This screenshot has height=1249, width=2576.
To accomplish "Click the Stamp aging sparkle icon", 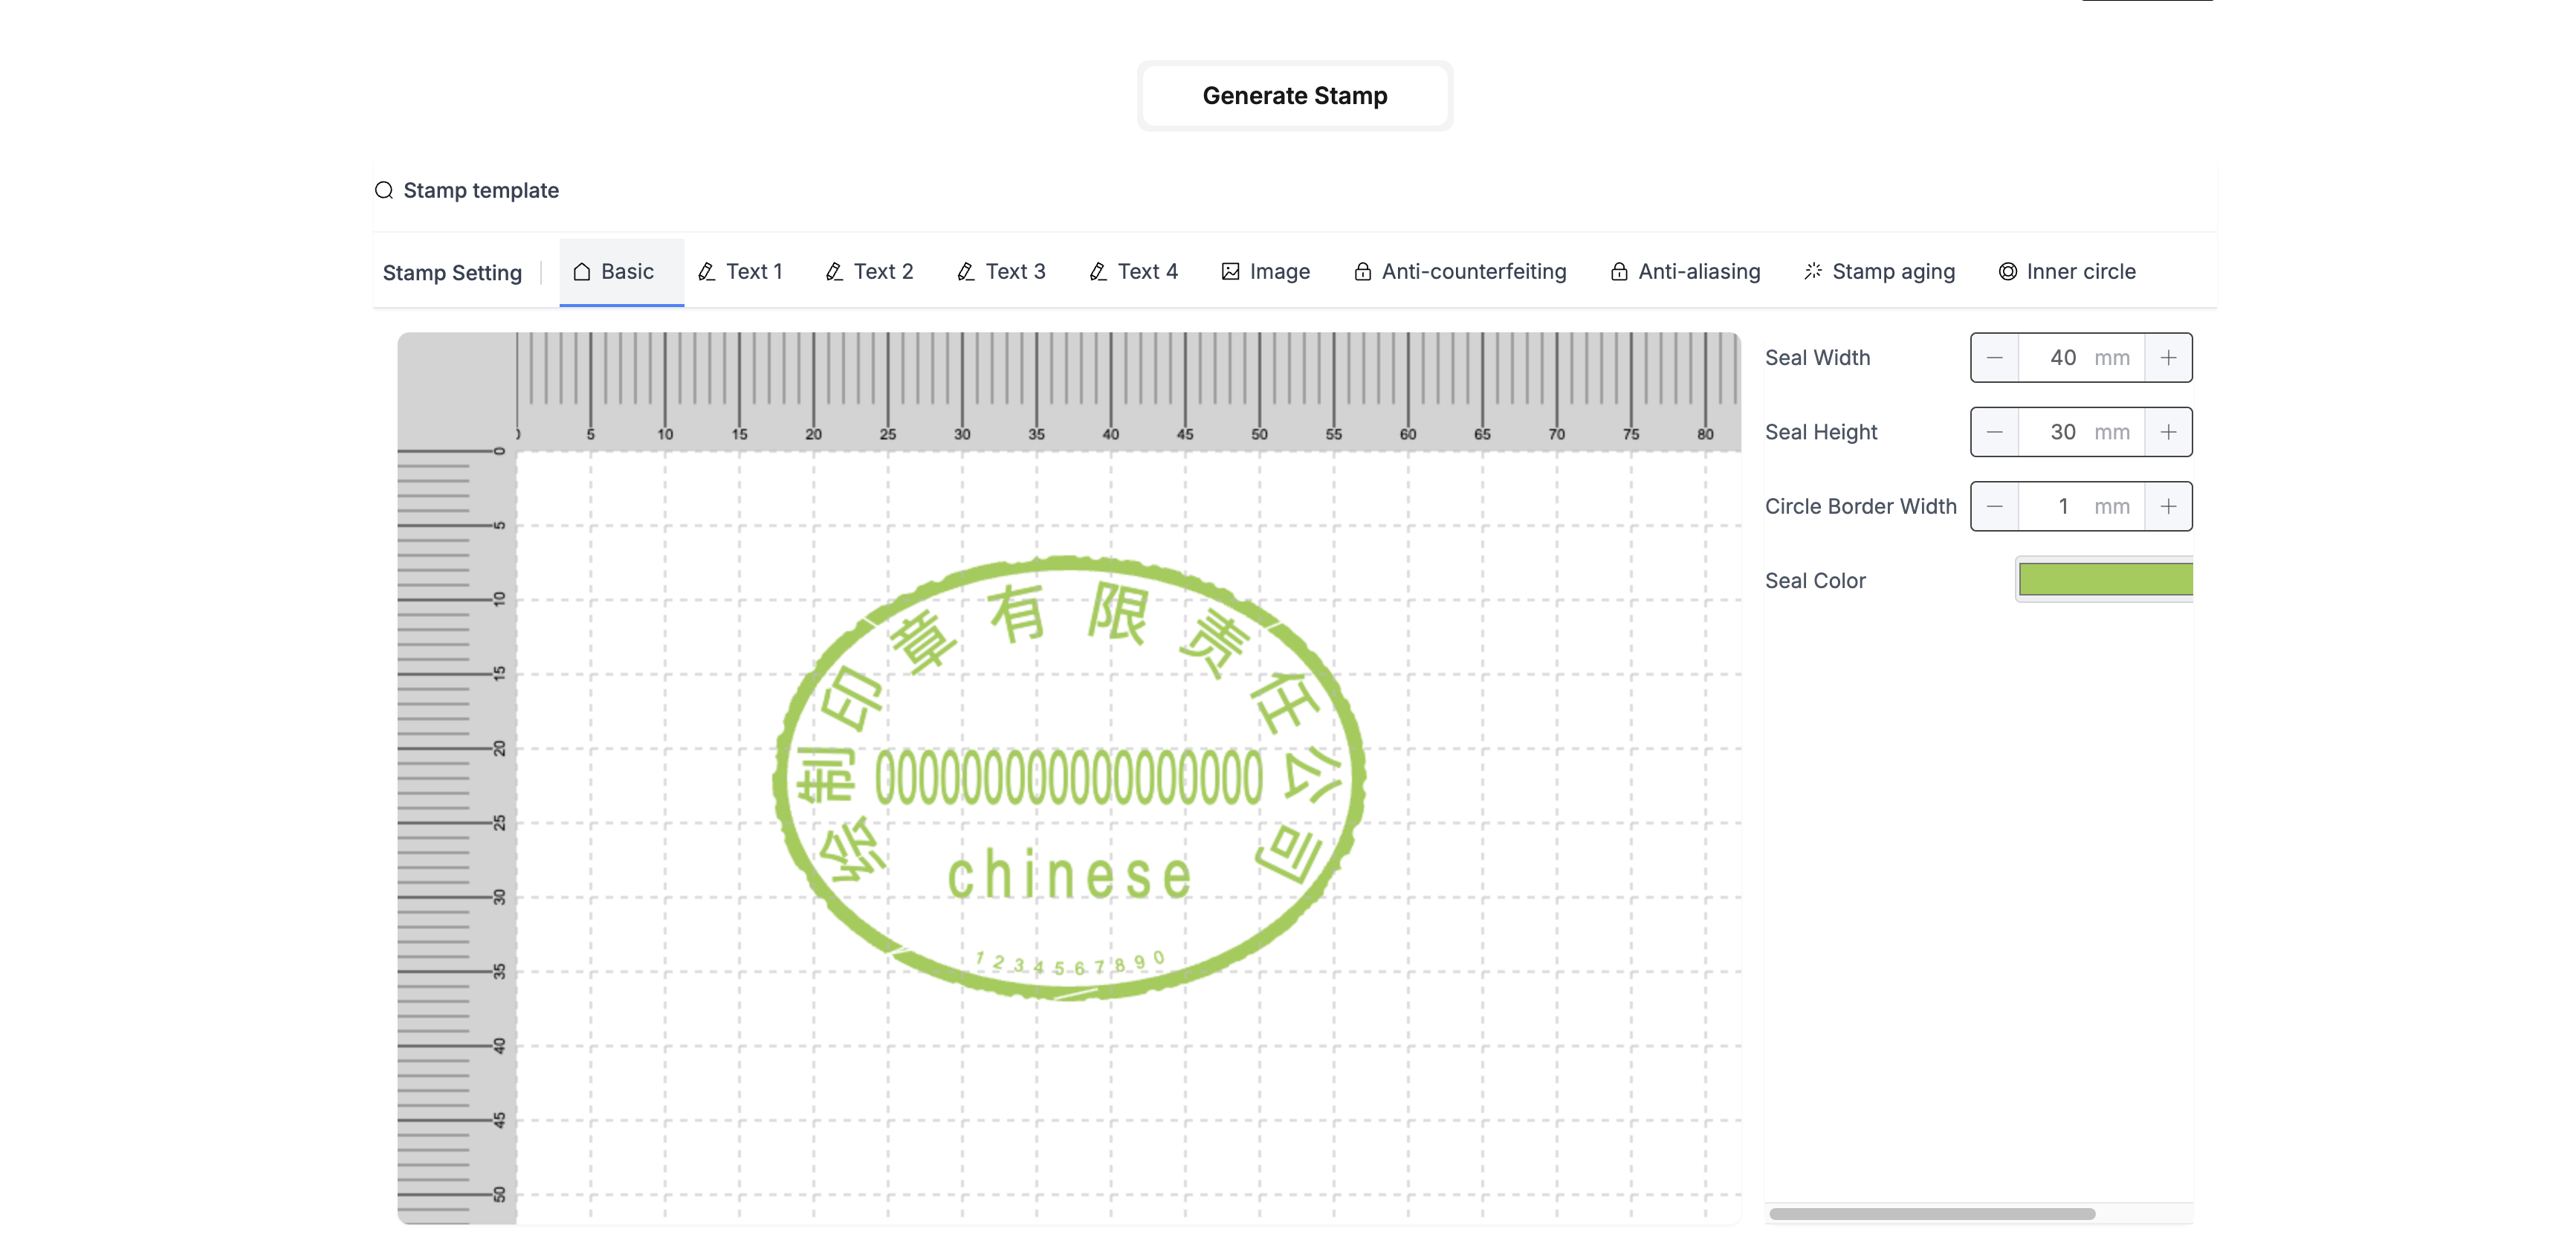I will [1812, 272].
